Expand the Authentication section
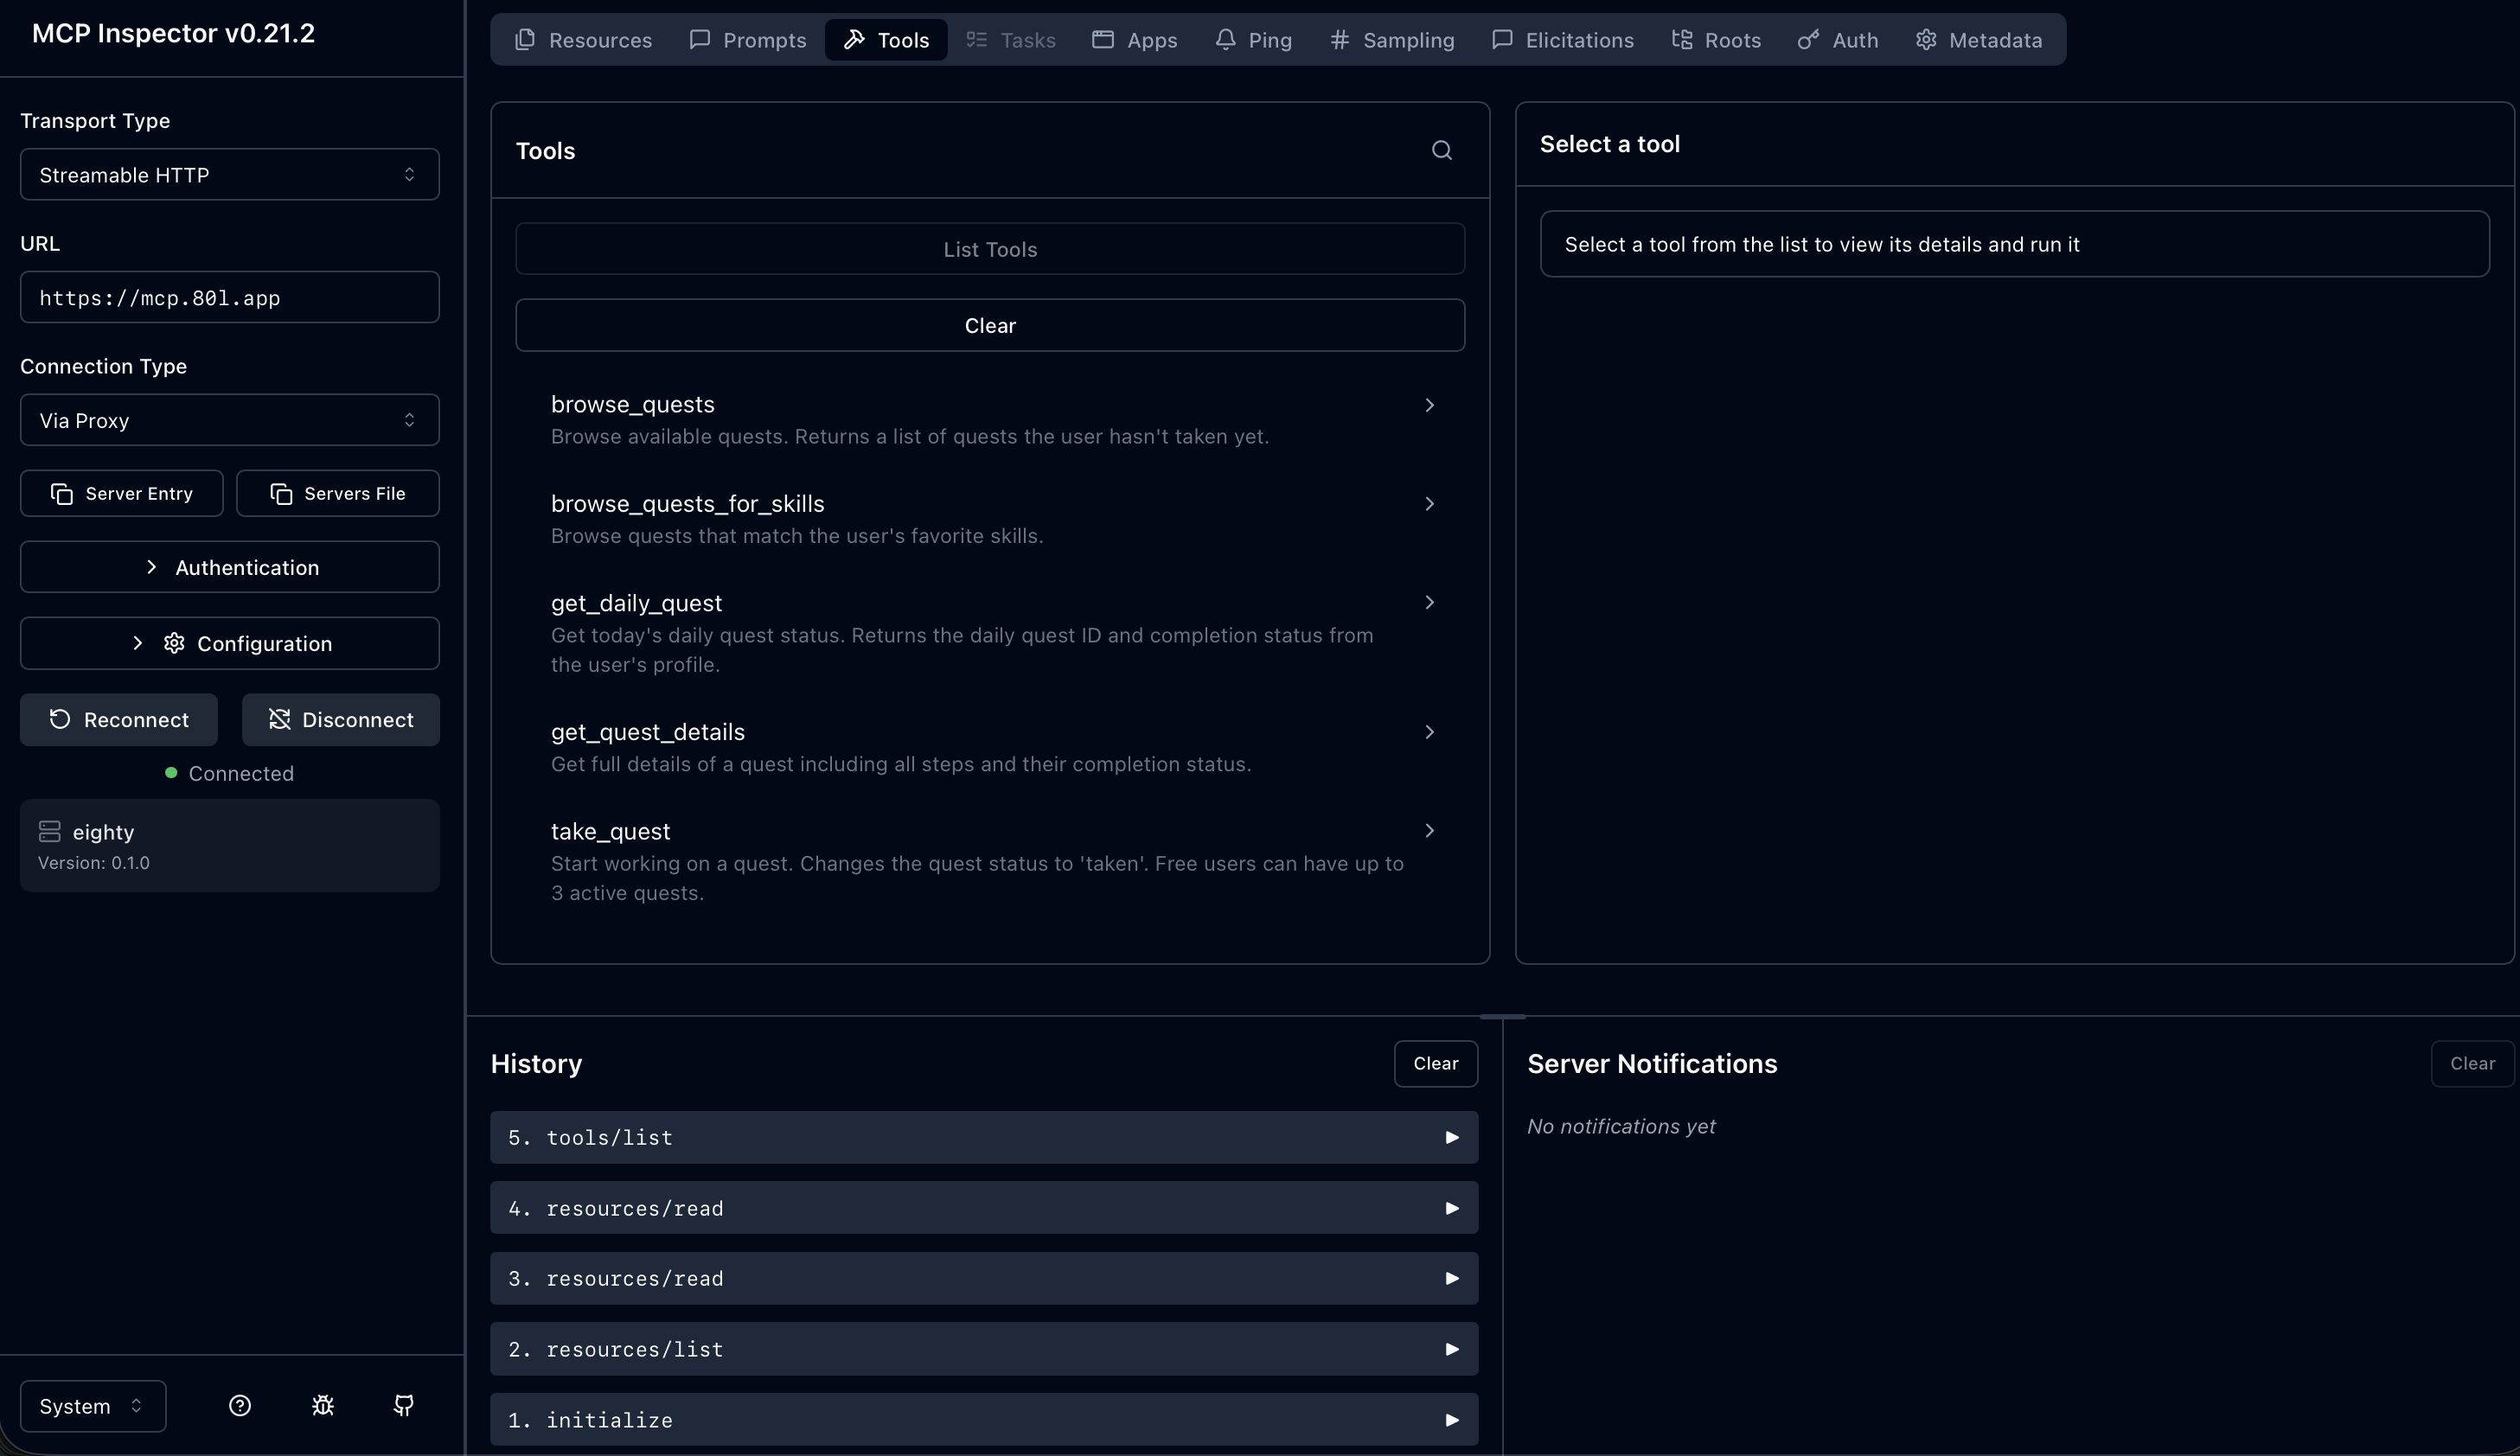The image size is (2520, 1456). (x=229, y=567)
